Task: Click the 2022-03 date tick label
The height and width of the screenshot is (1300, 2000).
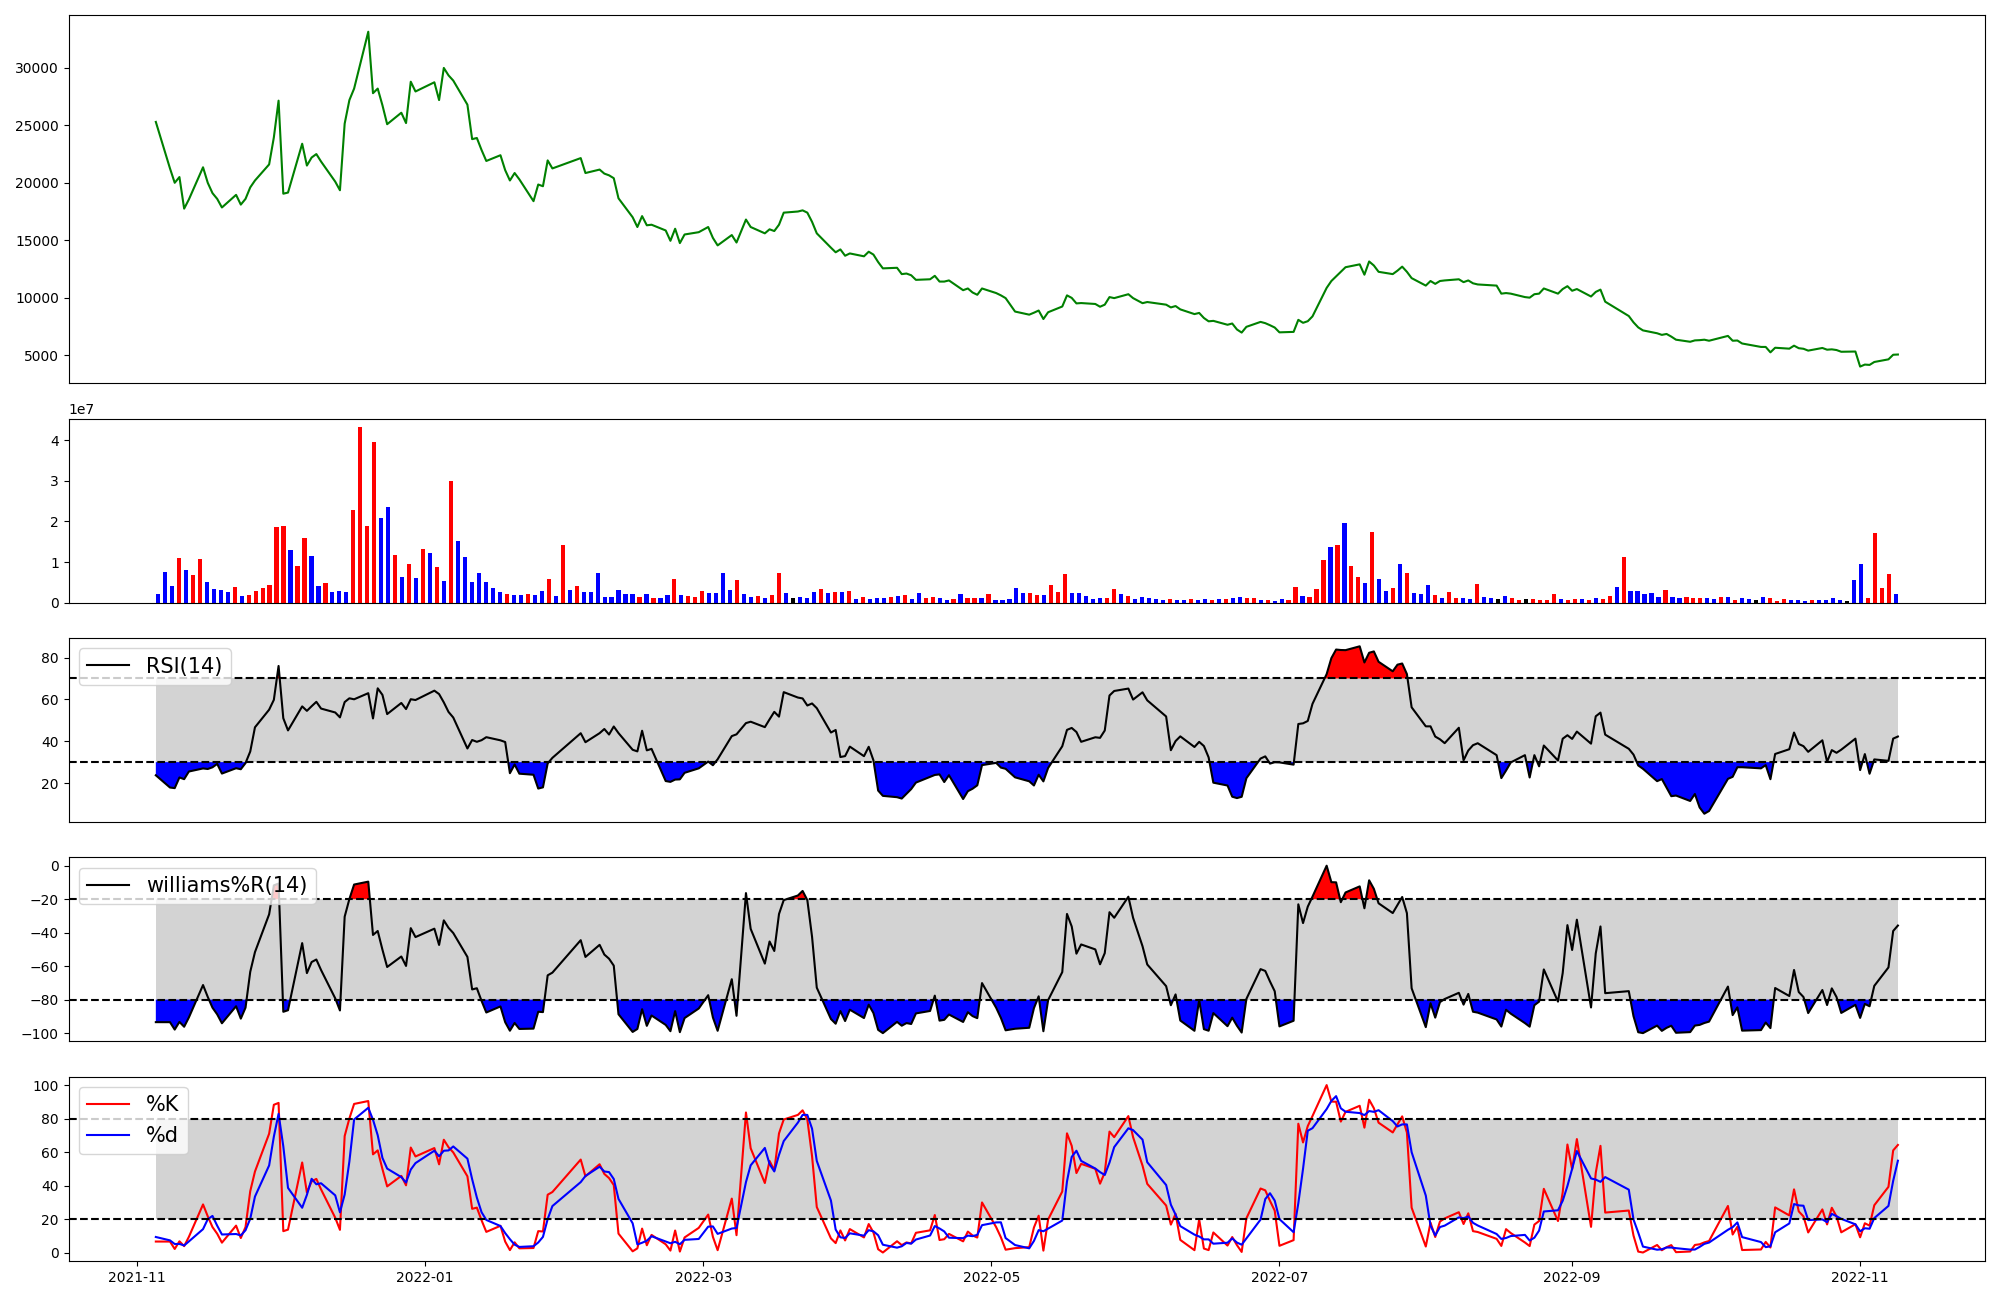Action: pyautogui.click(x=704, y=1277)
